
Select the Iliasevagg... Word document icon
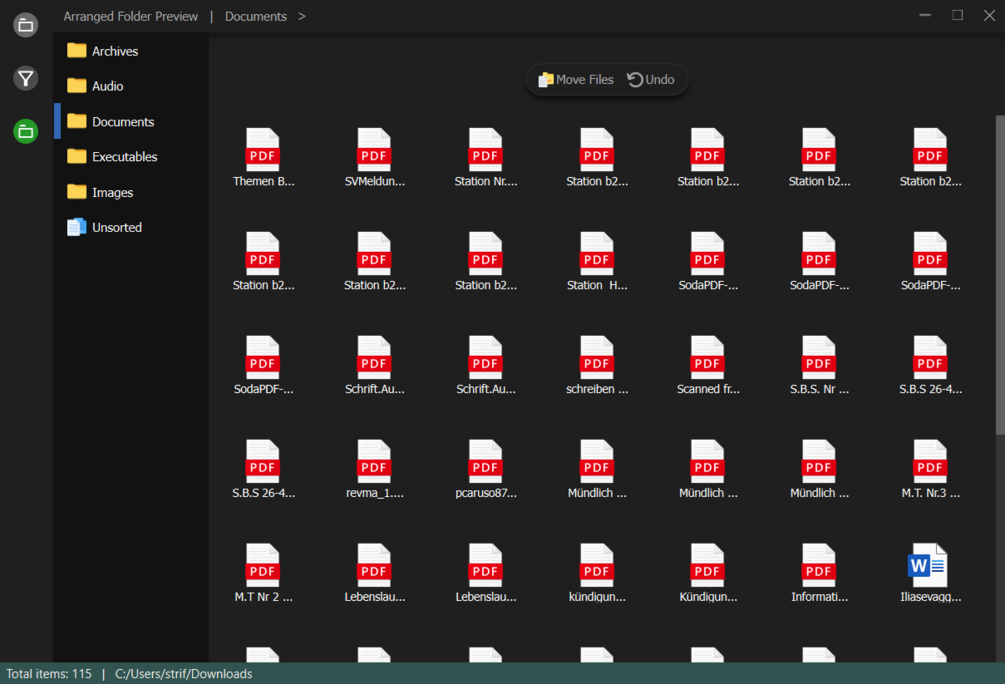click(929, 565)
